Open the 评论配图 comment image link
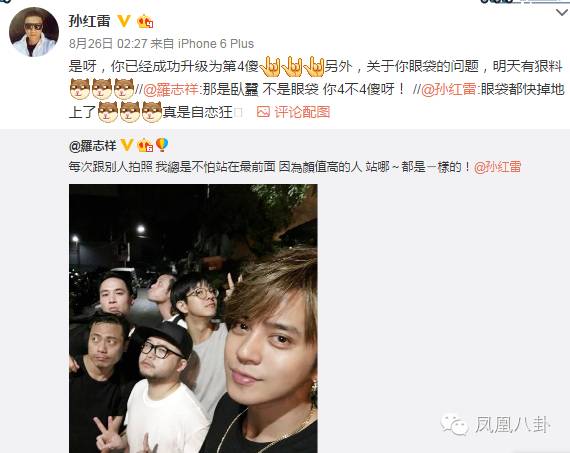Viewport: 570px width, 453px height. click(x=302, y=112)
